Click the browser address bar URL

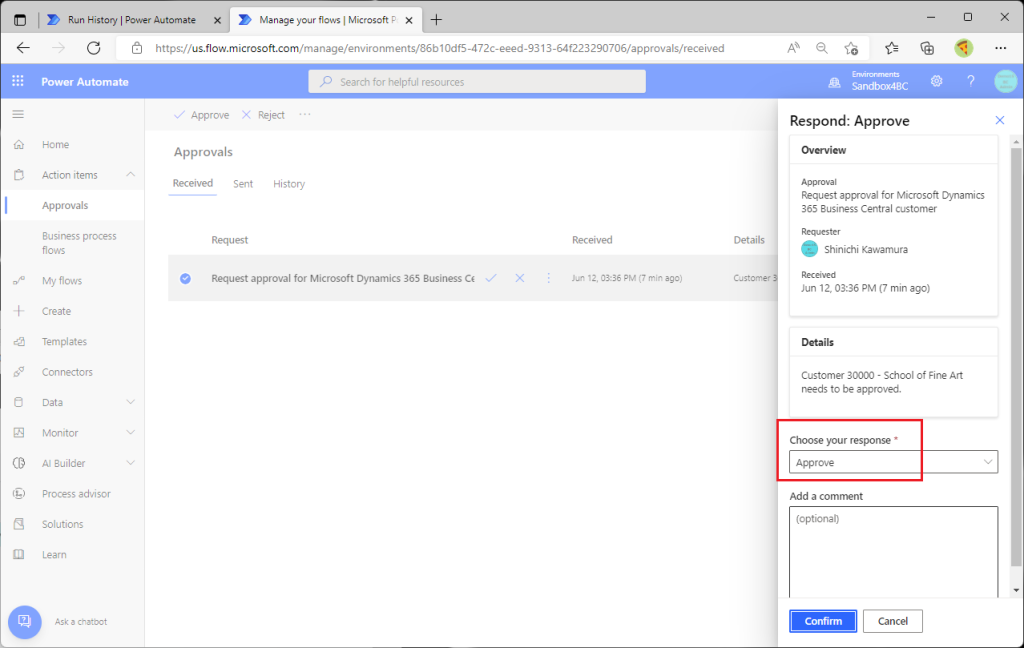(440, 48)
